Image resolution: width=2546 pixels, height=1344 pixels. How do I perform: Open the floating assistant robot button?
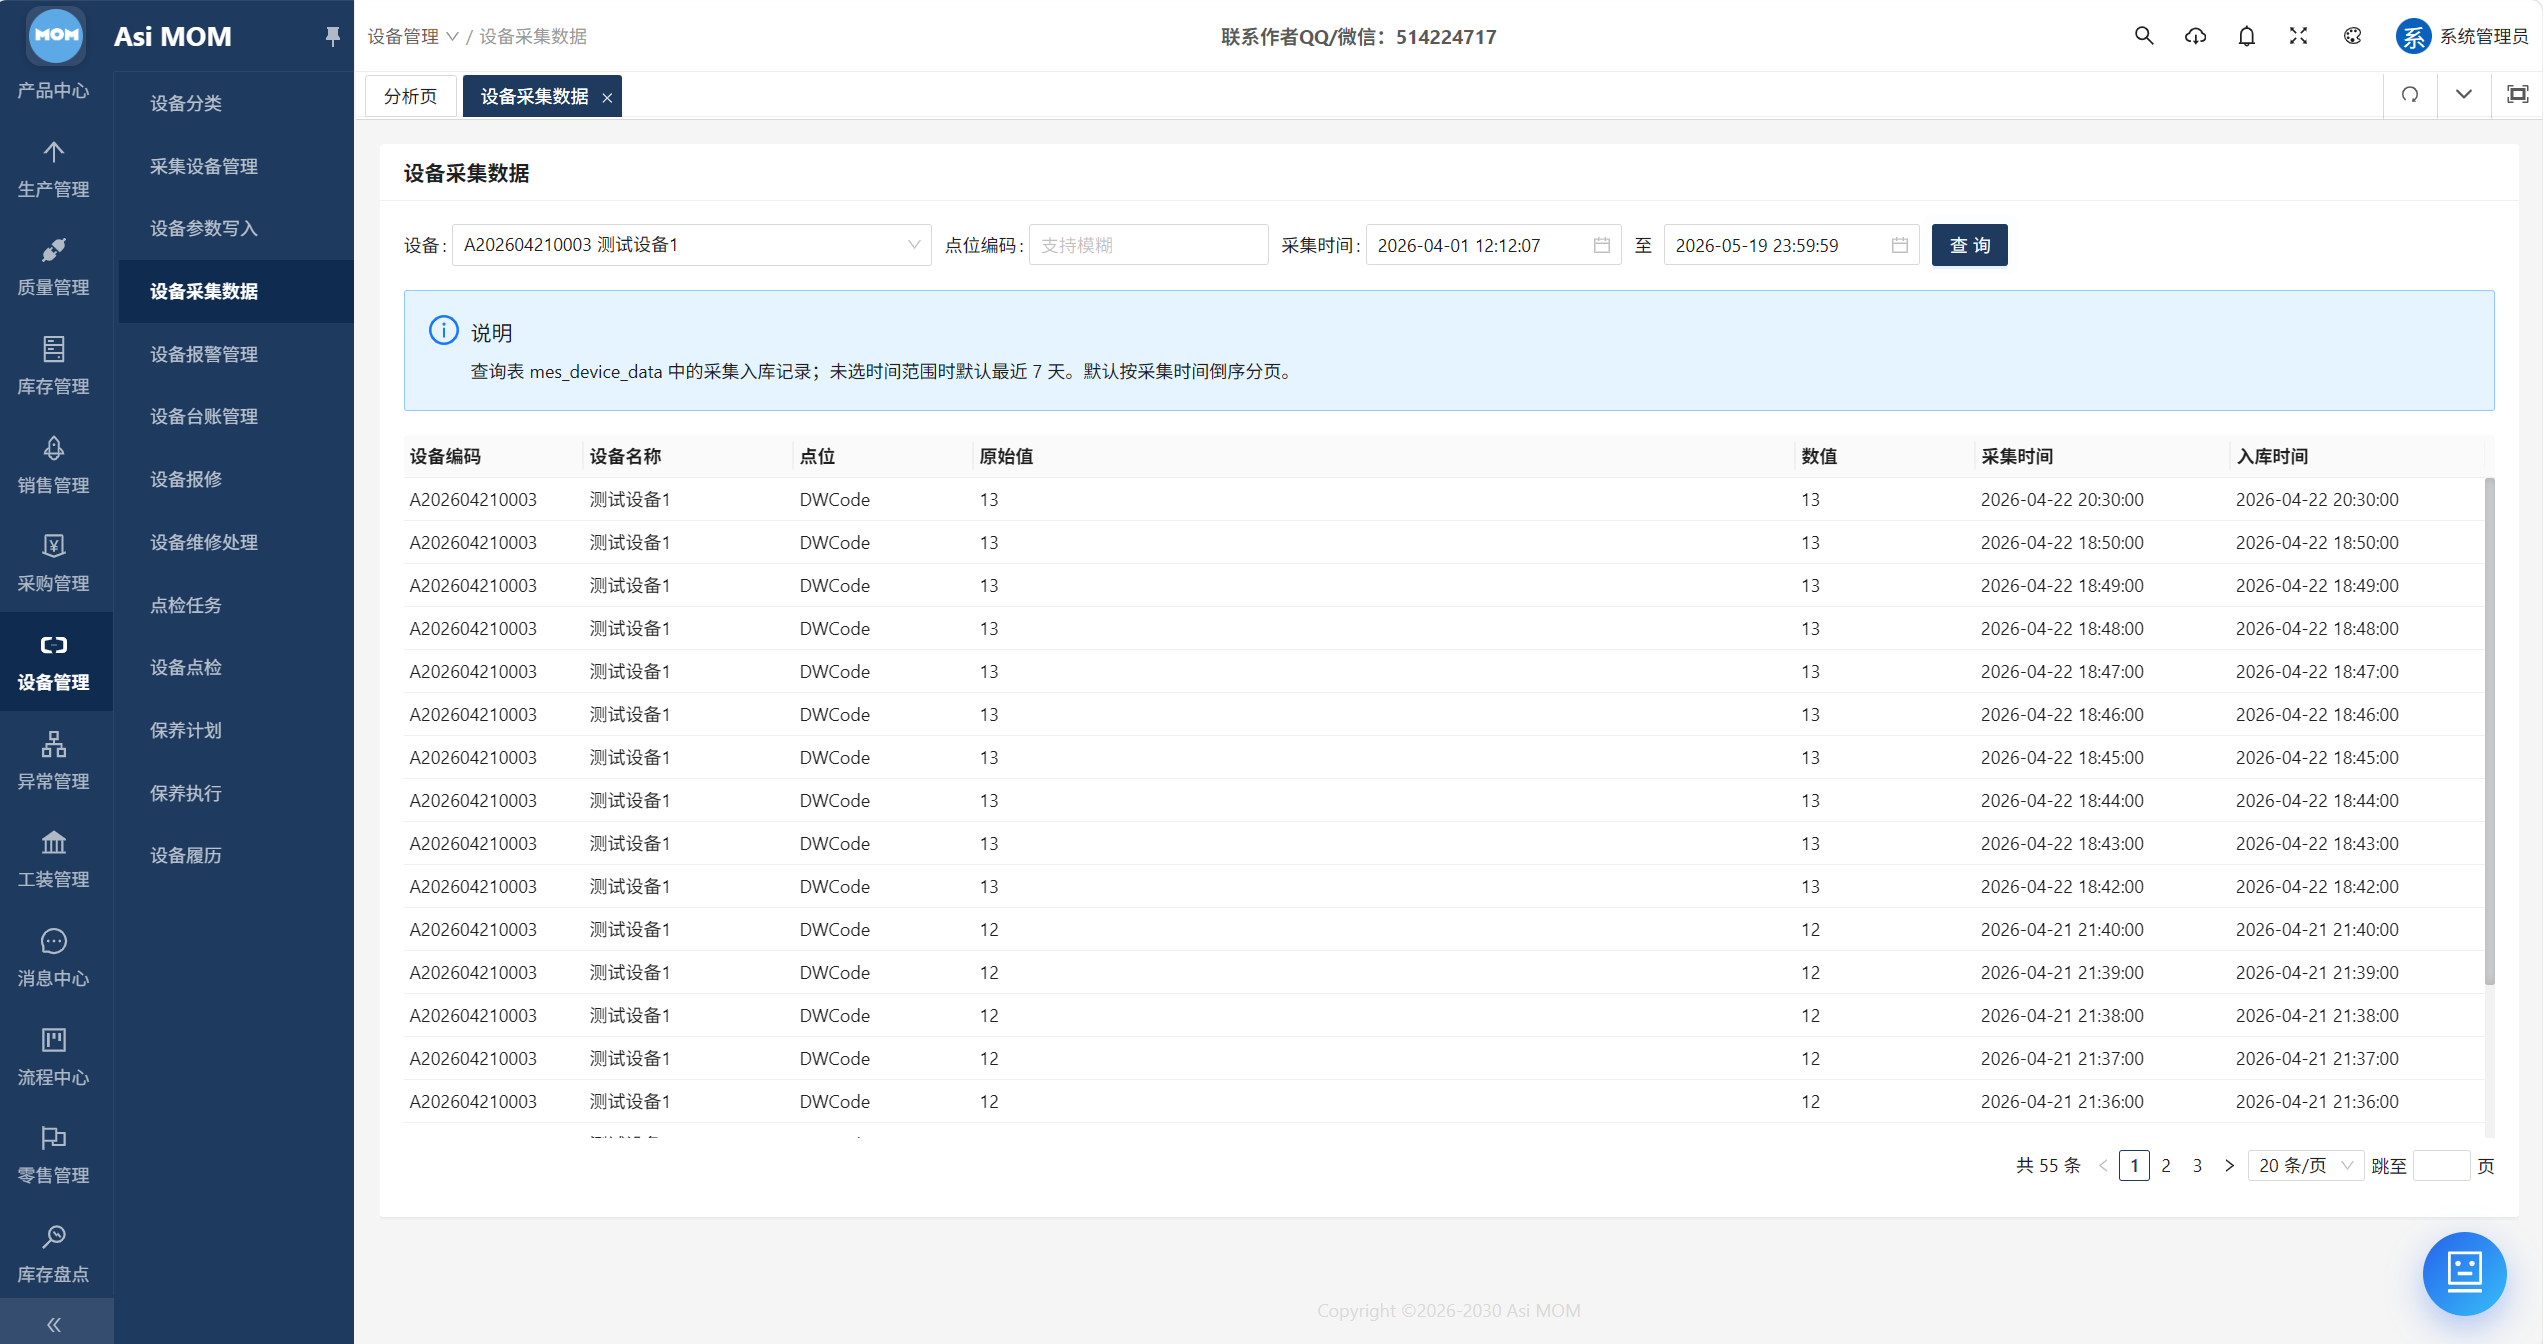(2465, 1273)
